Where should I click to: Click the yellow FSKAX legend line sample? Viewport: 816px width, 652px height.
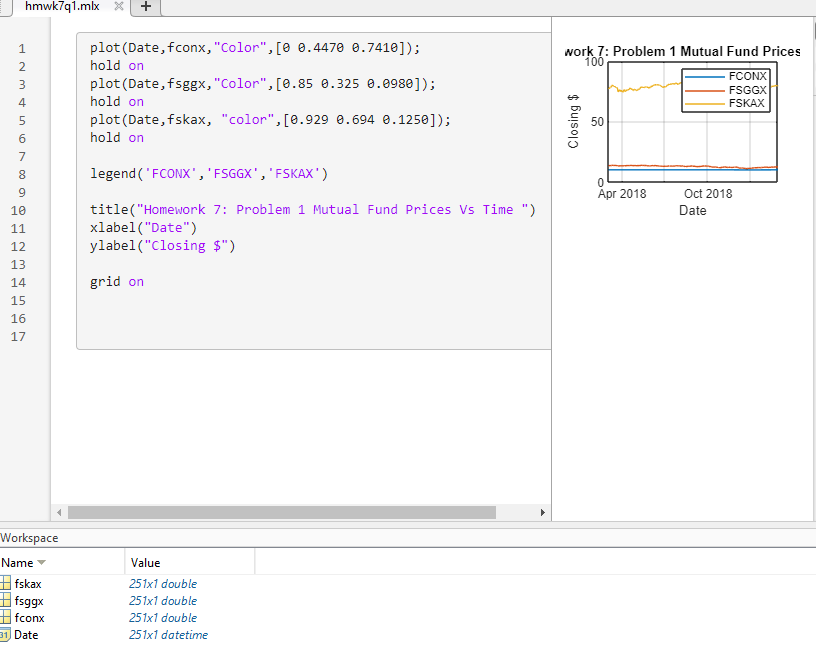coord(705,104)
